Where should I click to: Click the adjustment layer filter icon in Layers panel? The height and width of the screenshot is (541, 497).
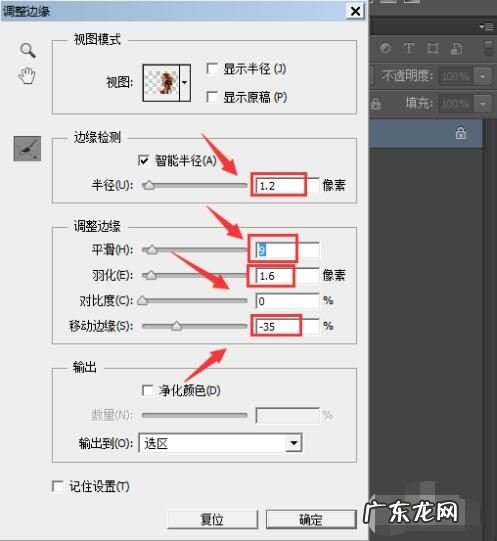point(386,48)
